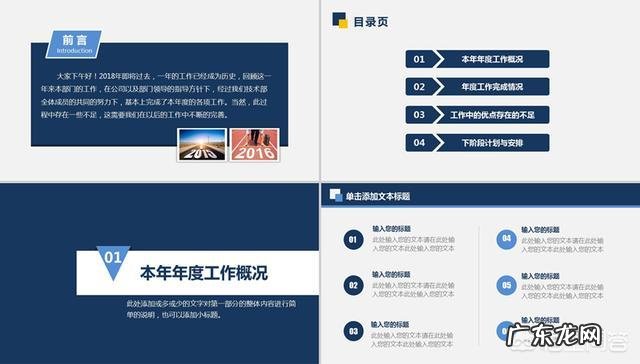
Task: Click the dark blue 03 circle
Action: [x=353, y=331]
